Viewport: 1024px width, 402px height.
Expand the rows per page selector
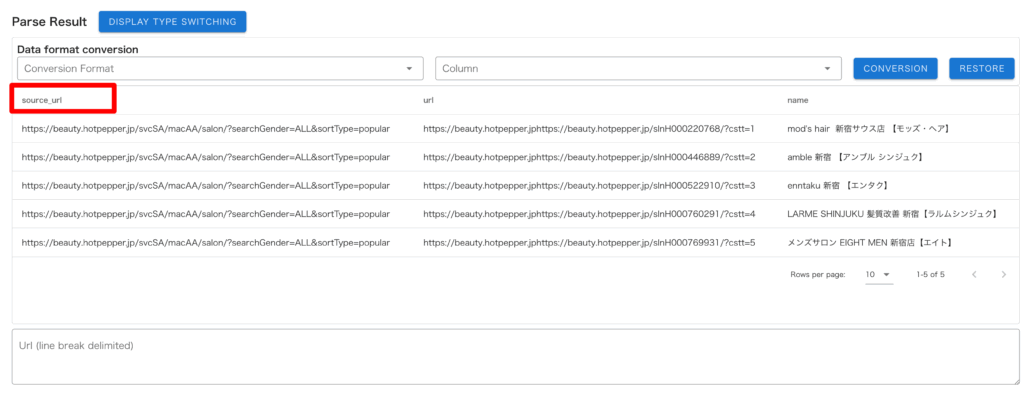point(879,274)
